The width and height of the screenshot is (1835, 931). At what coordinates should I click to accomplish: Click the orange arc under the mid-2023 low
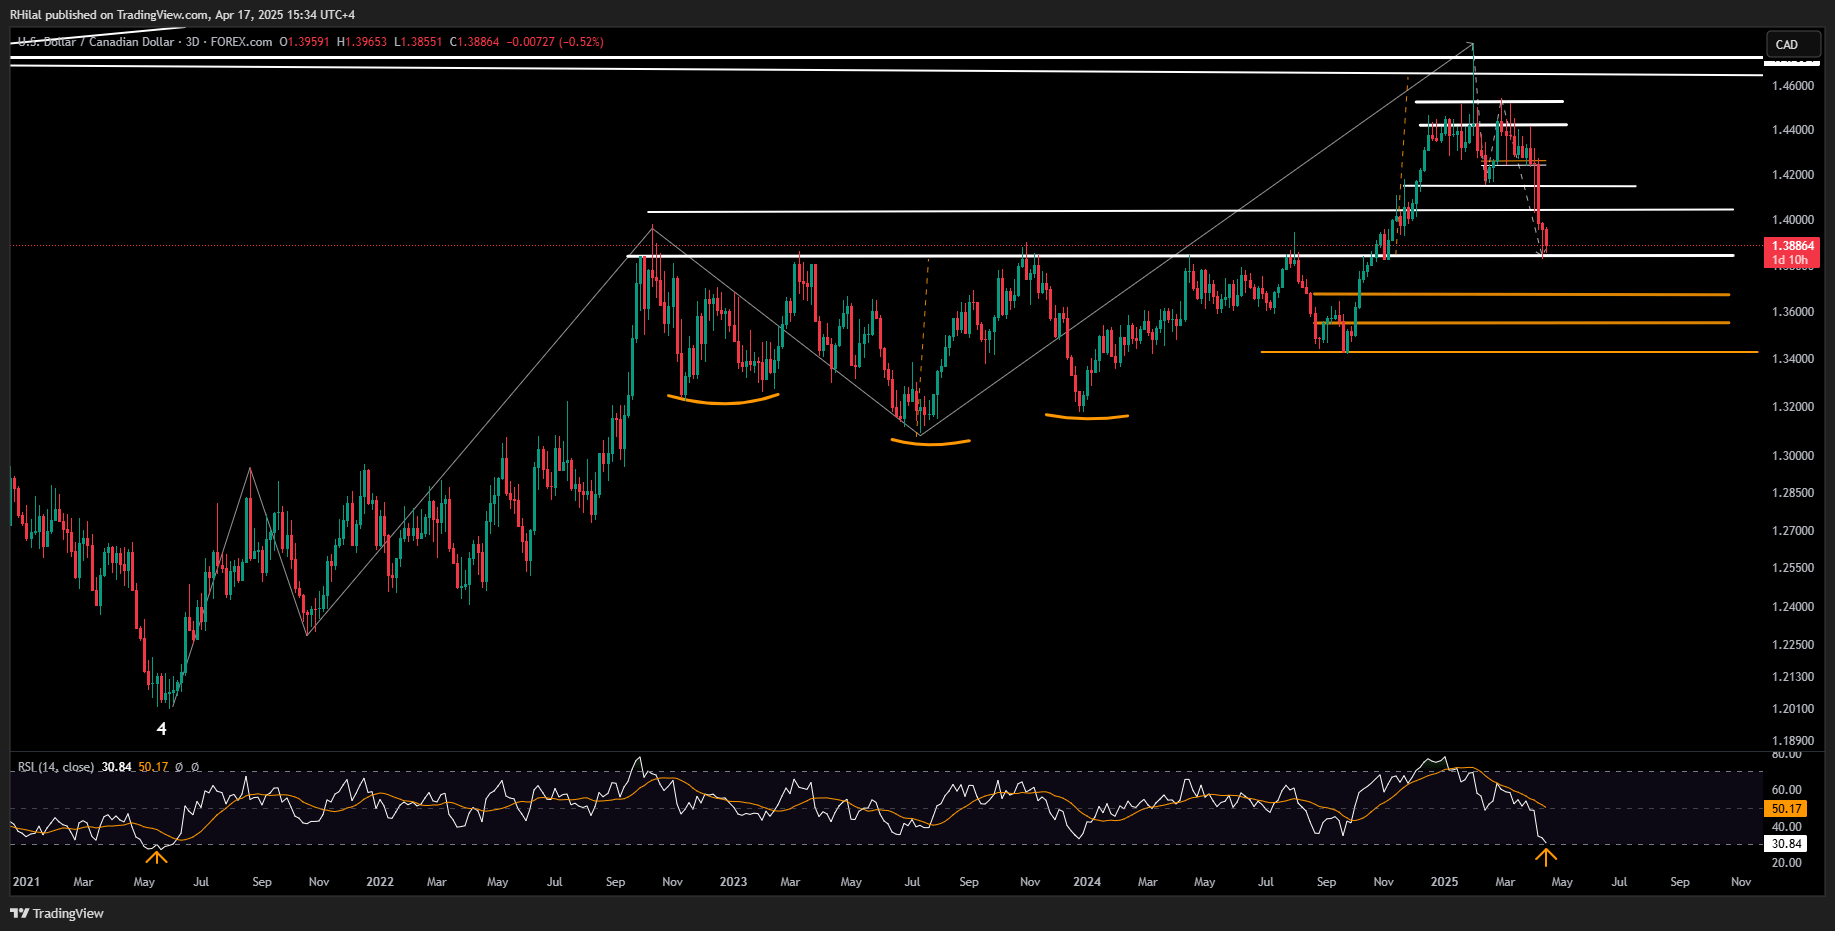(930, 441)
